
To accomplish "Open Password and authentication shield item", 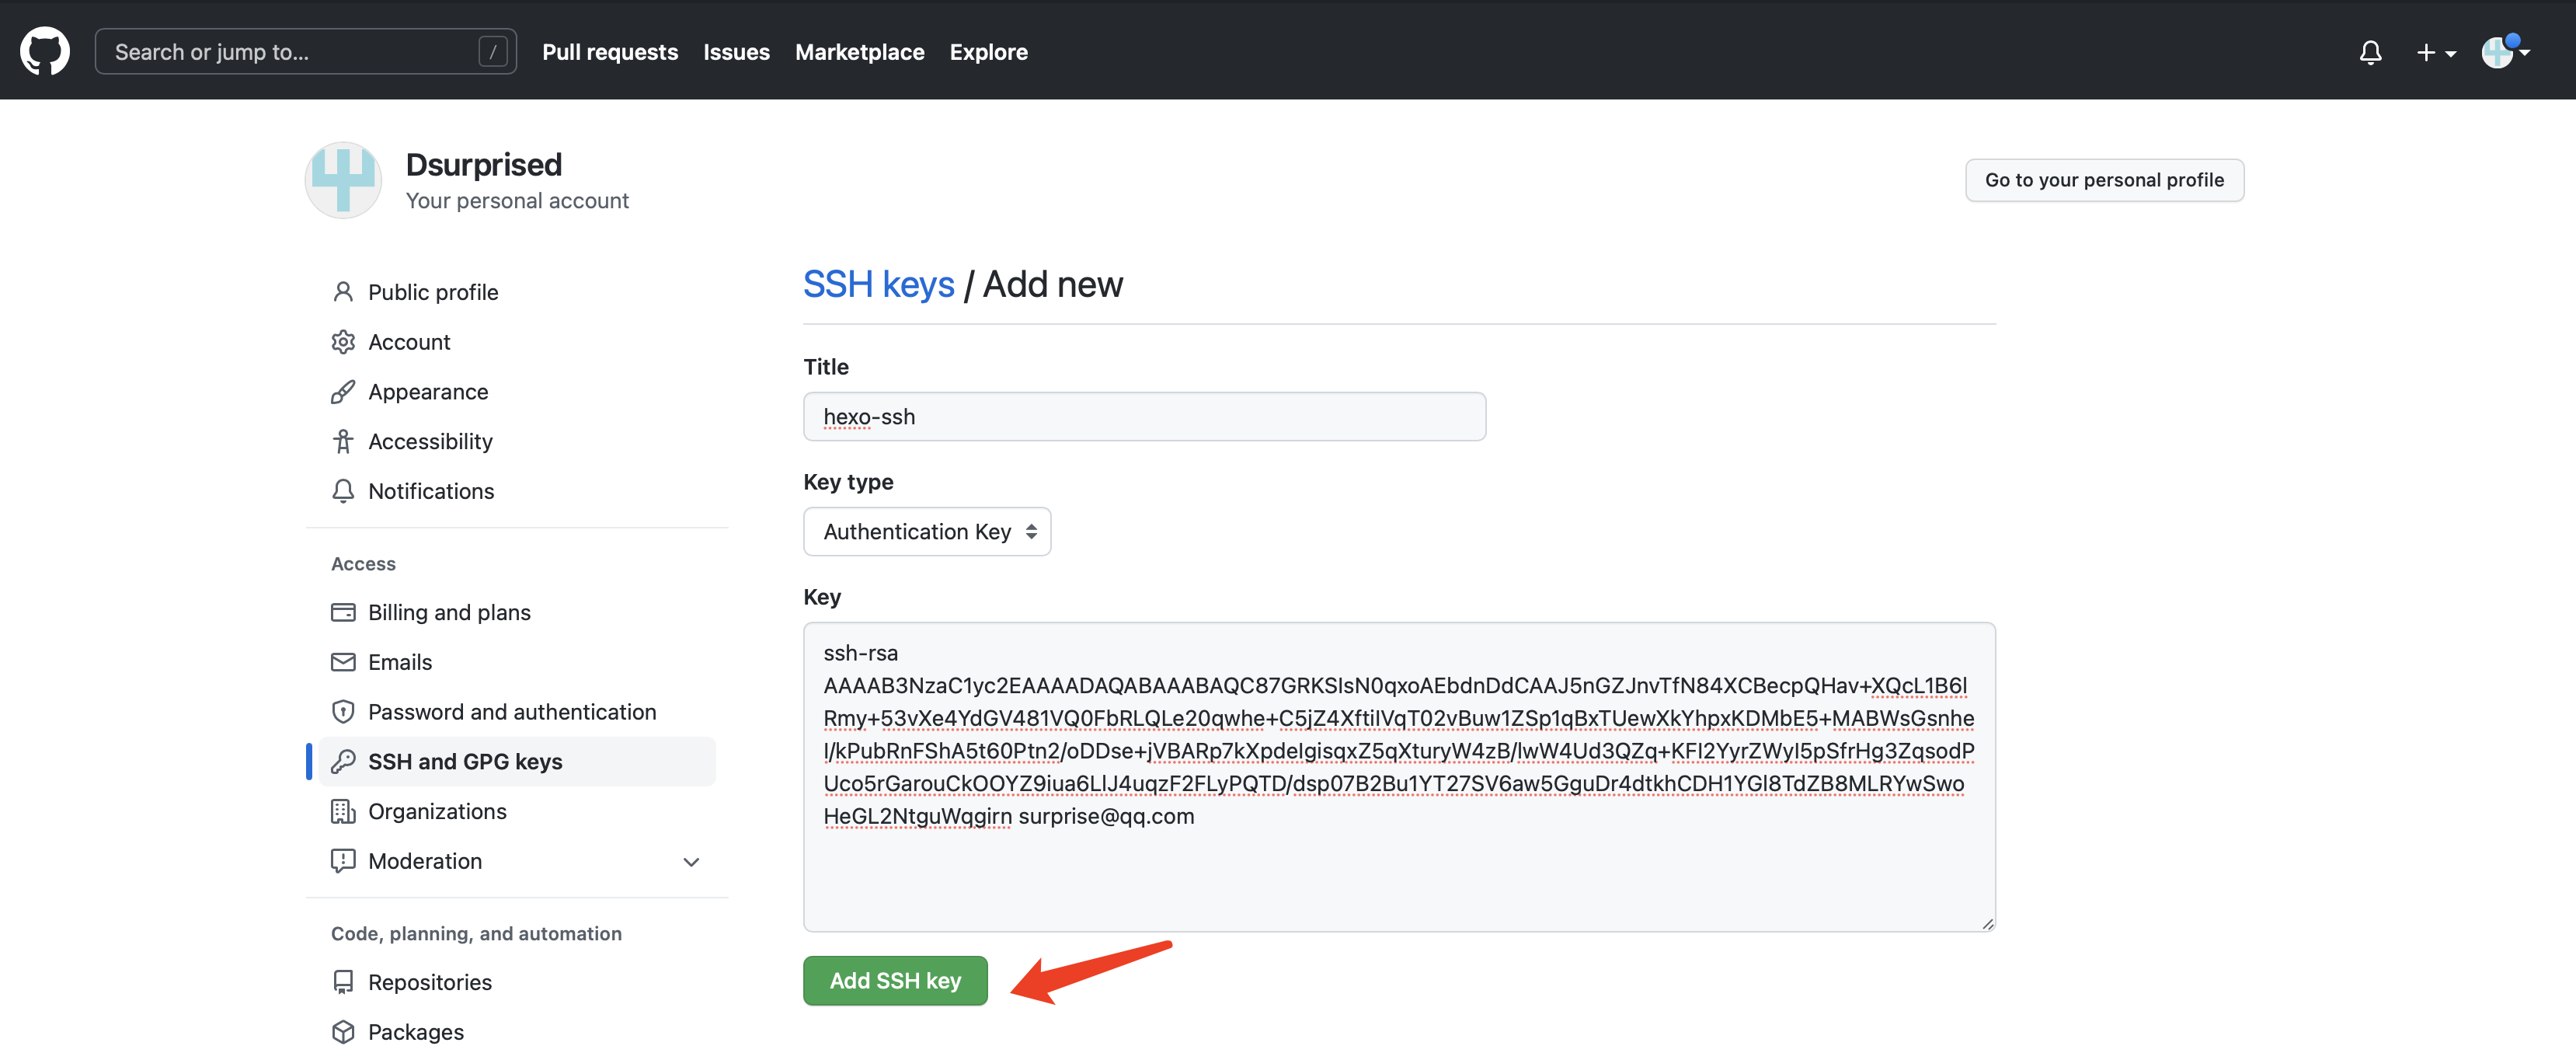I will [x=511, y=712].
